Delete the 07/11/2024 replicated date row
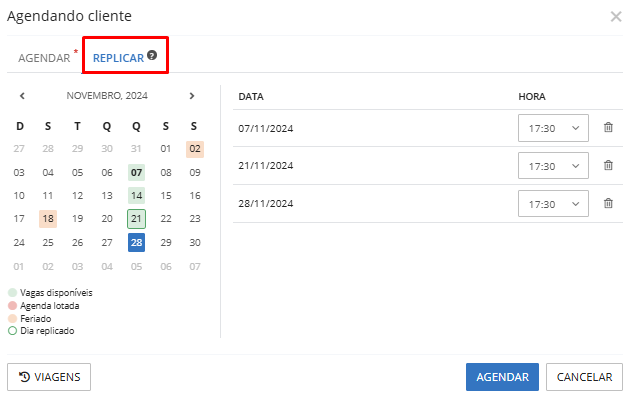The height and width of the screenshot is (396, 631). pos(608,127)
